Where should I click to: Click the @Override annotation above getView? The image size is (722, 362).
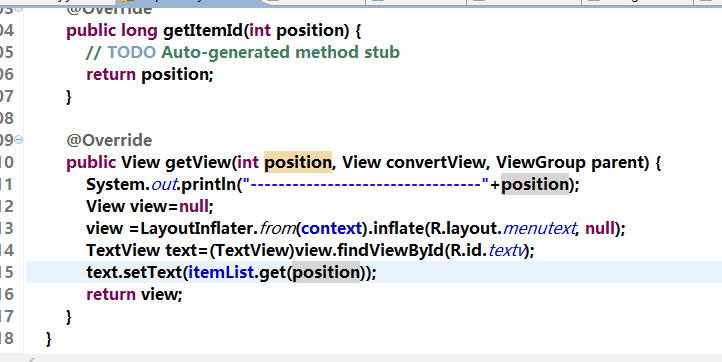pyautogui.click(x=109, y=140)
